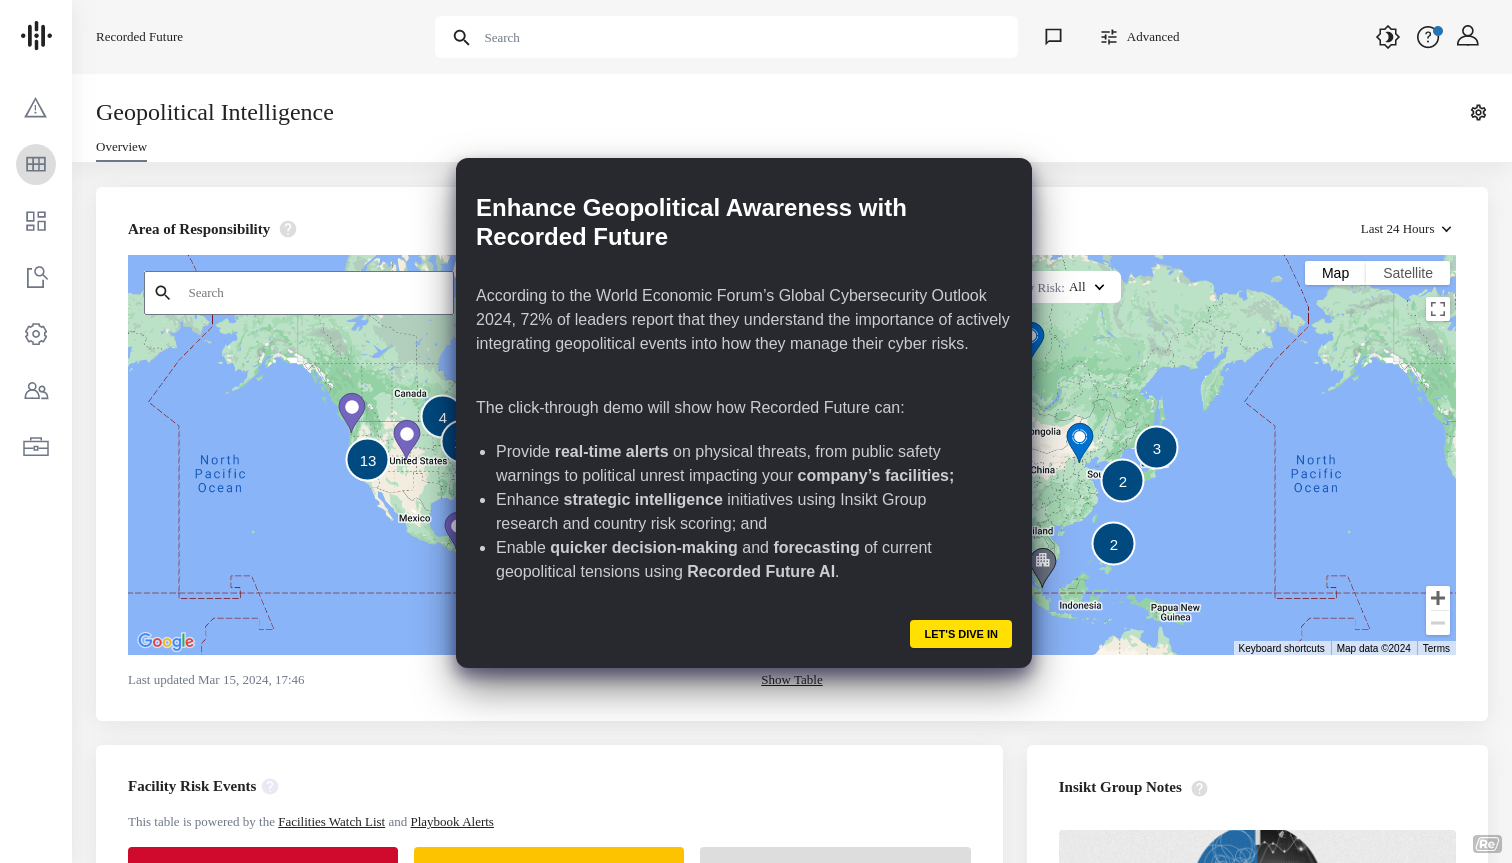Open the user profile icon top right
Screen dimensions: 1512x863
pyautogui.click(x=1467, y=36)
